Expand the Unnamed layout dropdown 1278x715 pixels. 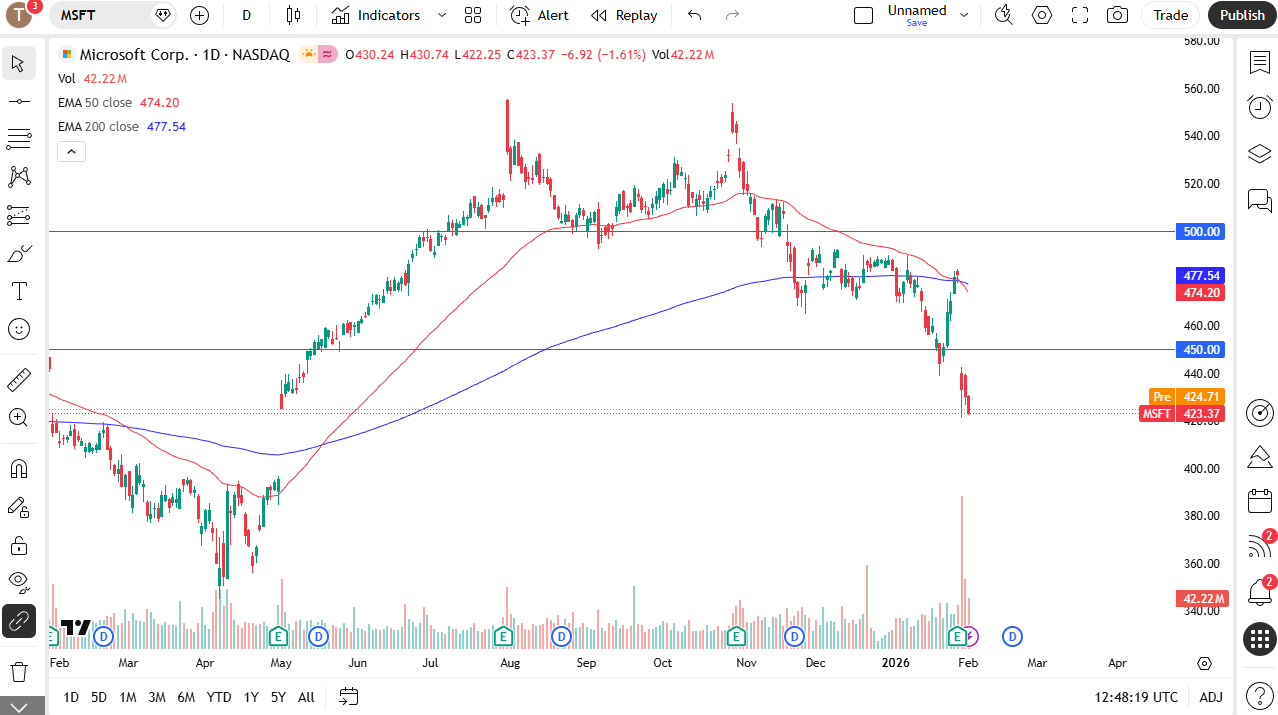(x=964, y=15)
